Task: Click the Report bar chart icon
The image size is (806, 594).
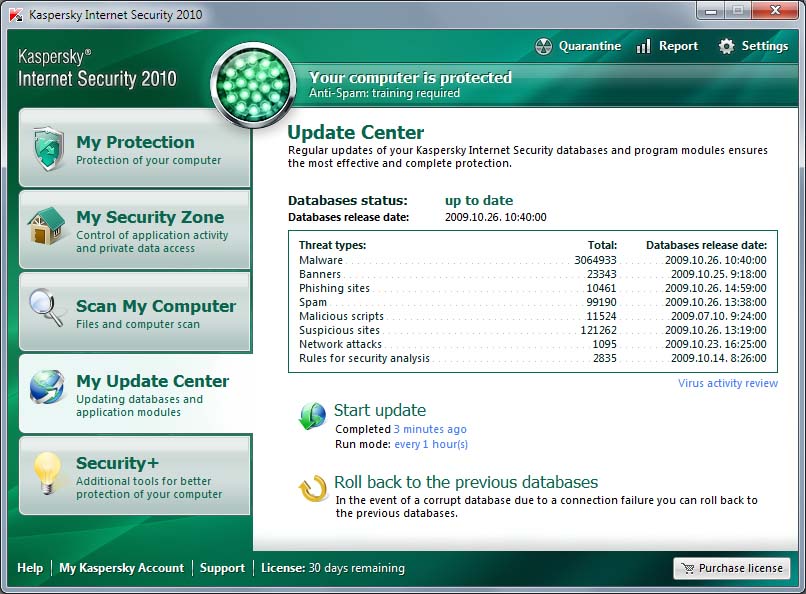Action: tap(643, 46)
